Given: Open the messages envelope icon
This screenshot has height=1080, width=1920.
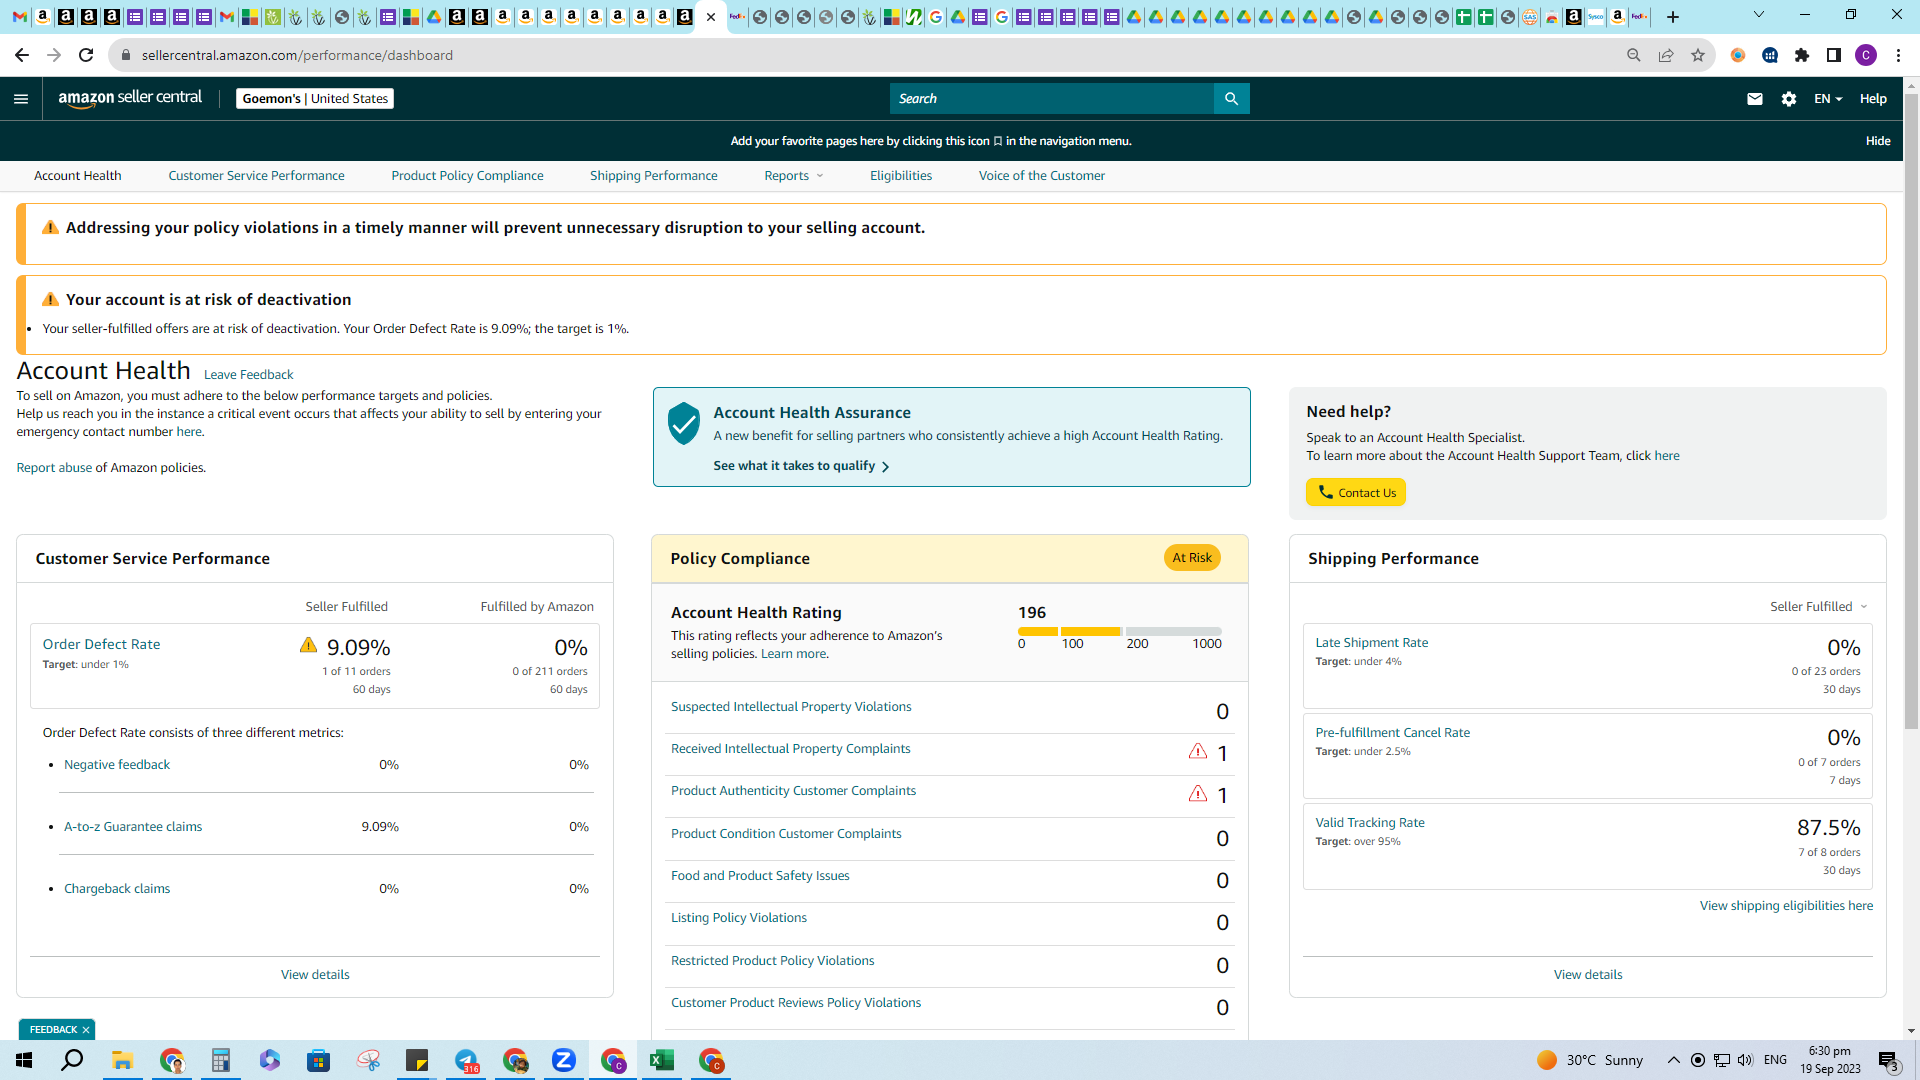Looking at the screenshot, I should coord(1754,98).
